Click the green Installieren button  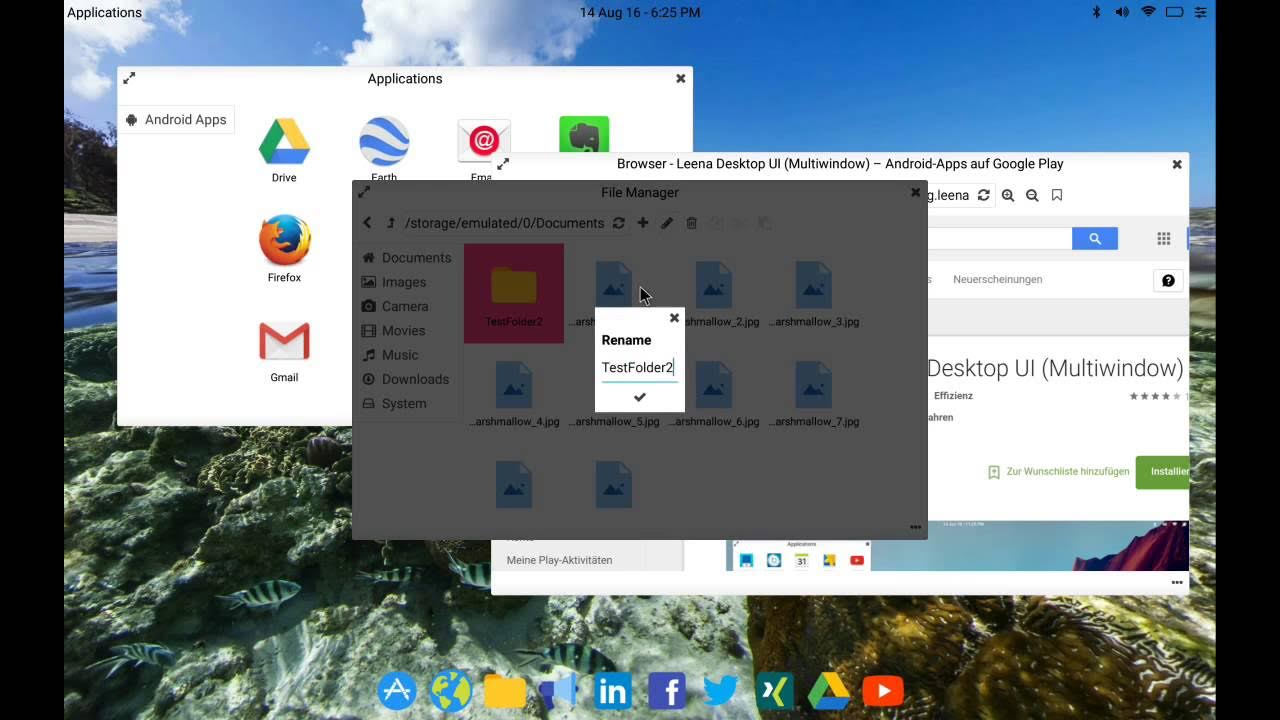tap(1163, 471)
